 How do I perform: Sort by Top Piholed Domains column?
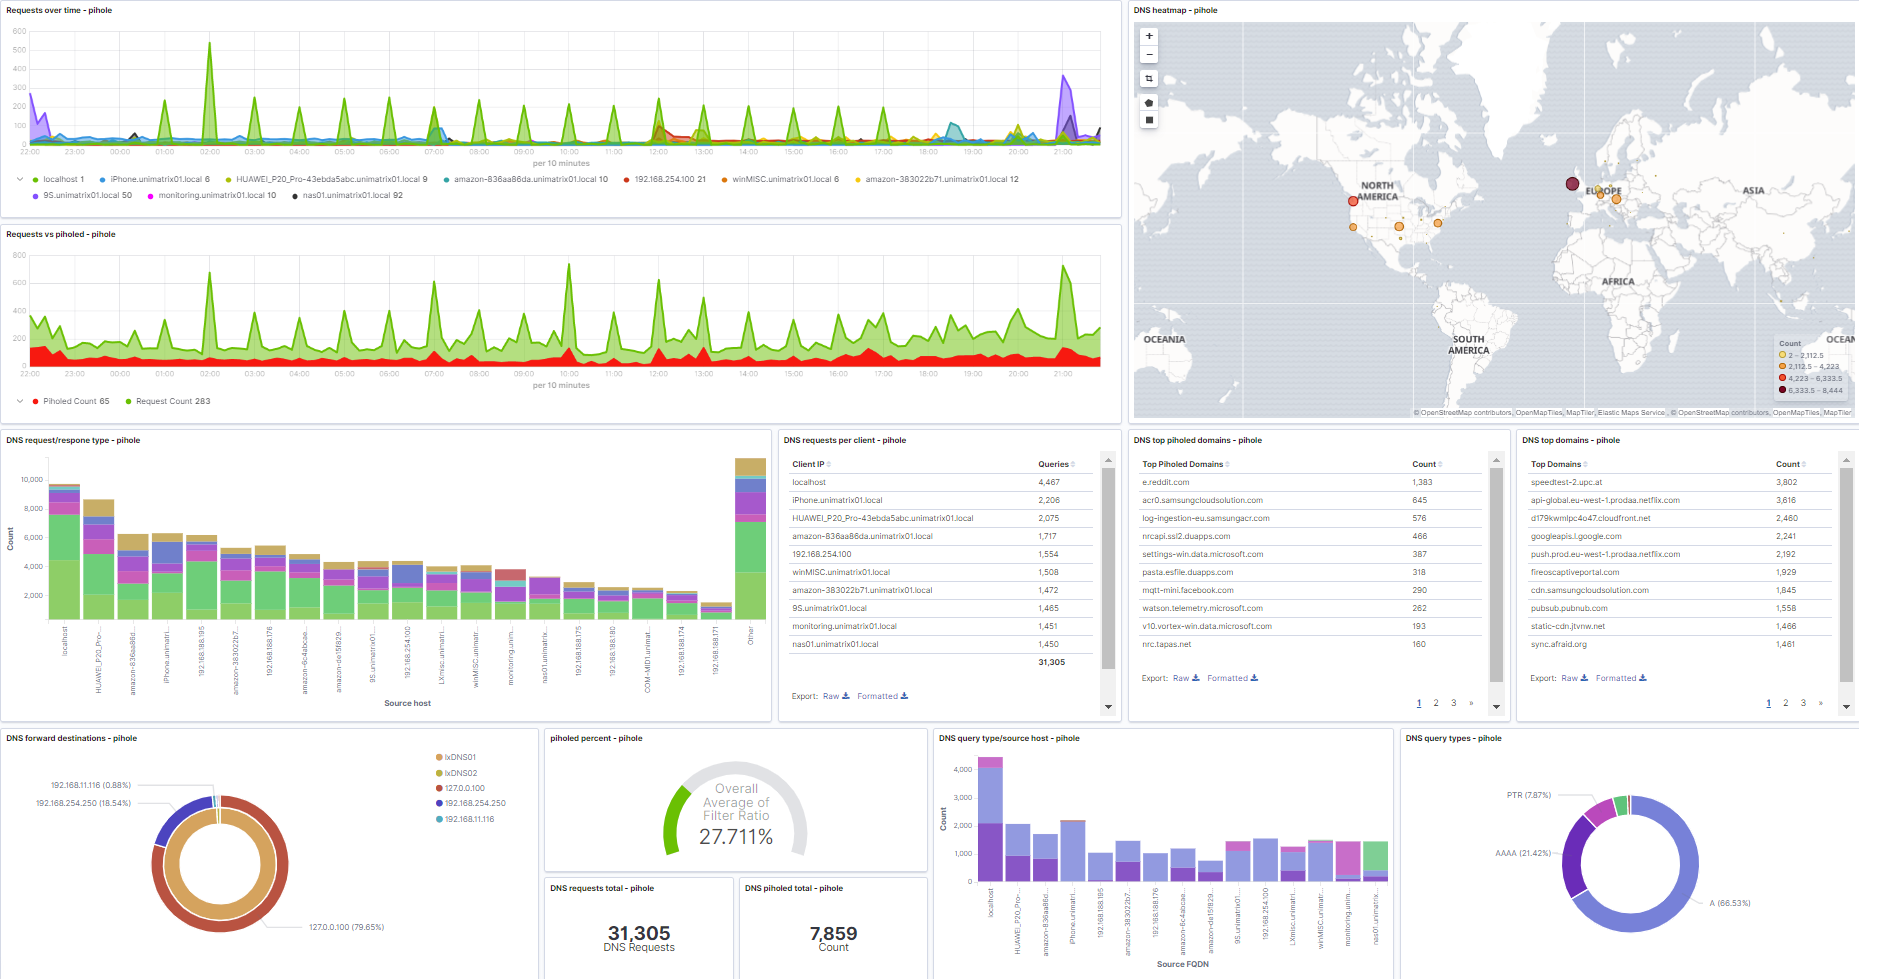(x=1186, y=464)
